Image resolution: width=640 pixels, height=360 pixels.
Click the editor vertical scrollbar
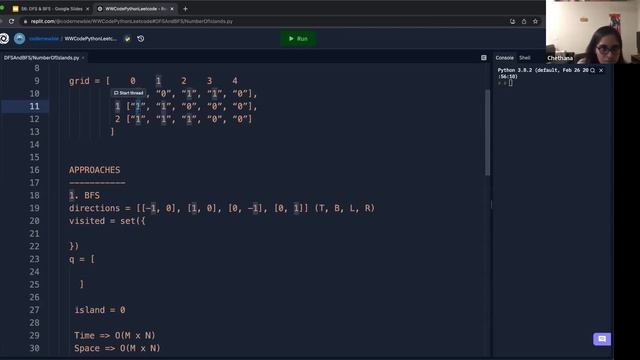coord(487,133)
